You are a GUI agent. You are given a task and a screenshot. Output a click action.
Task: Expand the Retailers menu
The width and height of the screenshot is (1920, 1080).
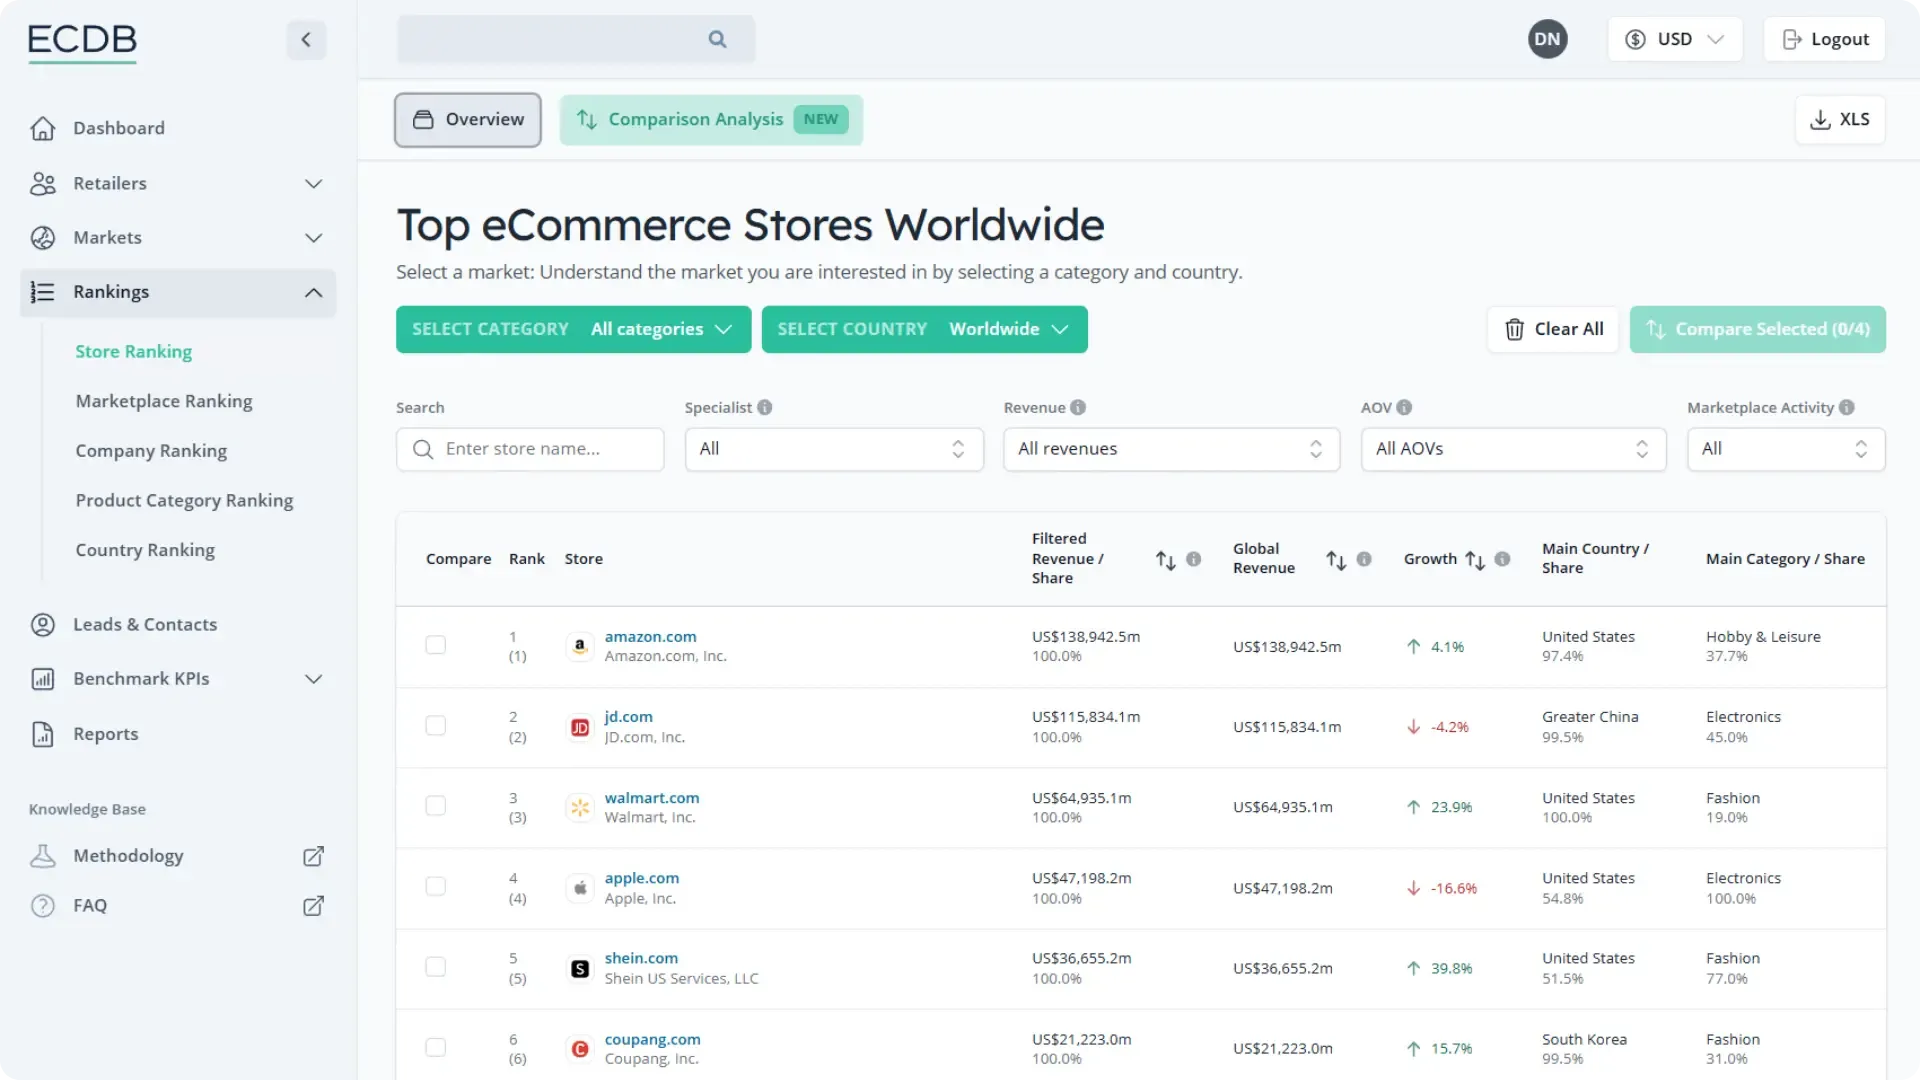(178, 184)
